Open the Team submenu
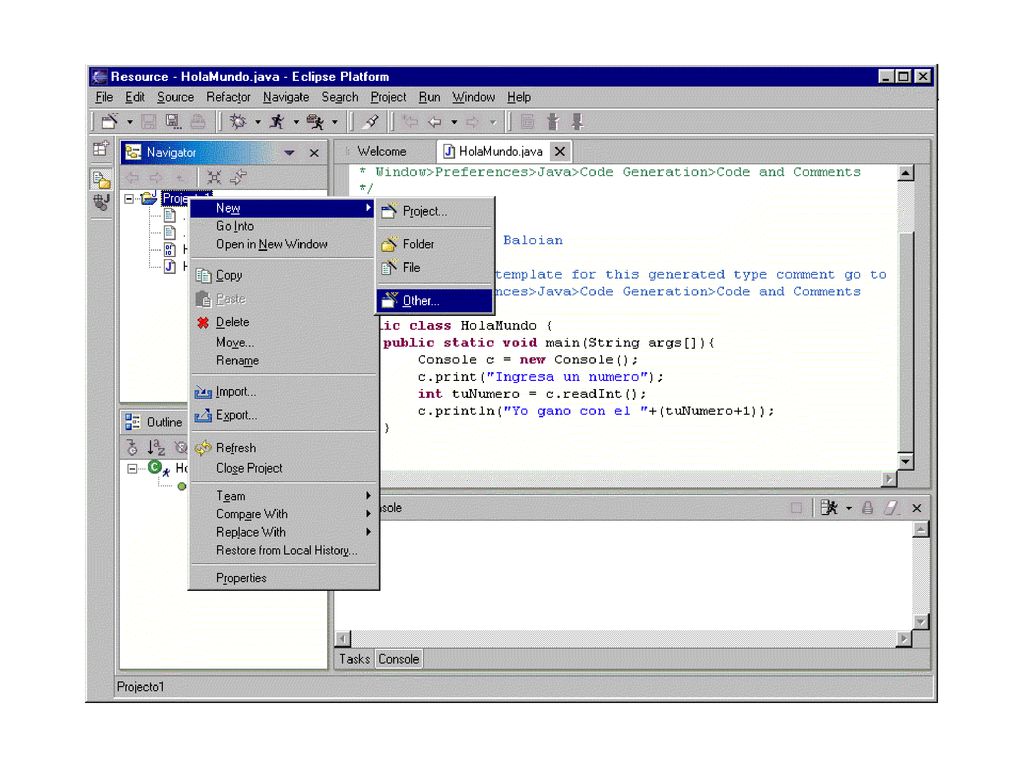The height and width of the screenshot is (768, 1024). [x=283, y=496]
